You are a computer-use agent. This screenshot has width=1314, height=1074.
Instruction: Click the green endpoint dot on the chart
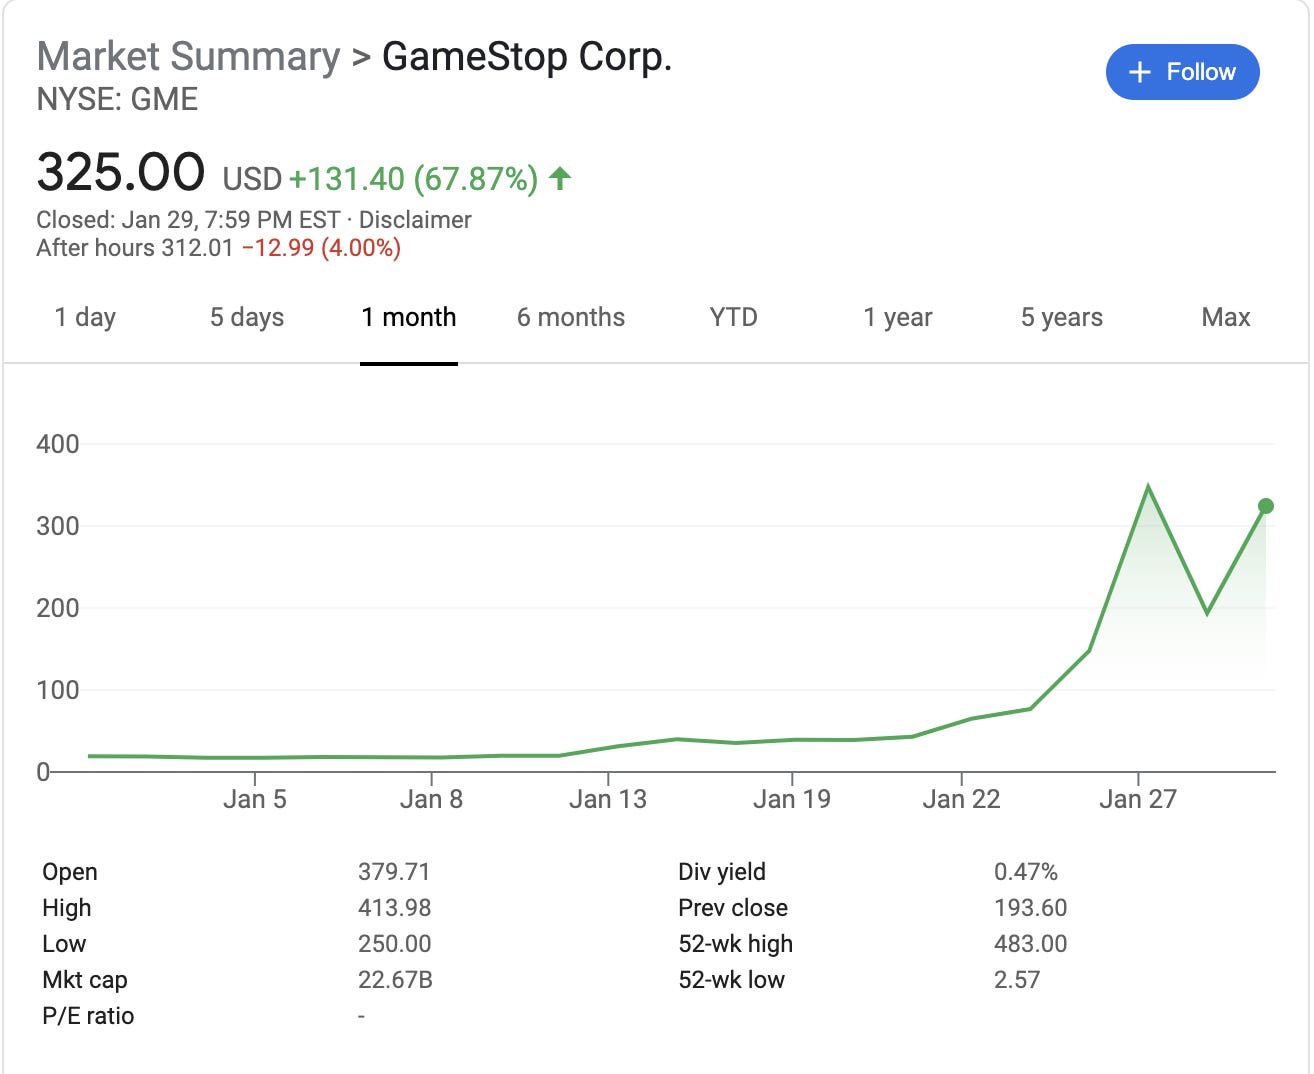tap(1265, 506)
